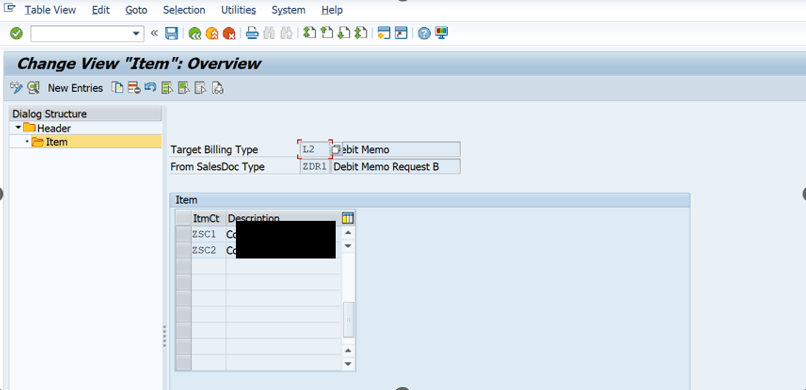Viewport: 806px width, 390px height.
Task: Open the Utilities menu
Action: pyautogui.click(x=239, y=10)
